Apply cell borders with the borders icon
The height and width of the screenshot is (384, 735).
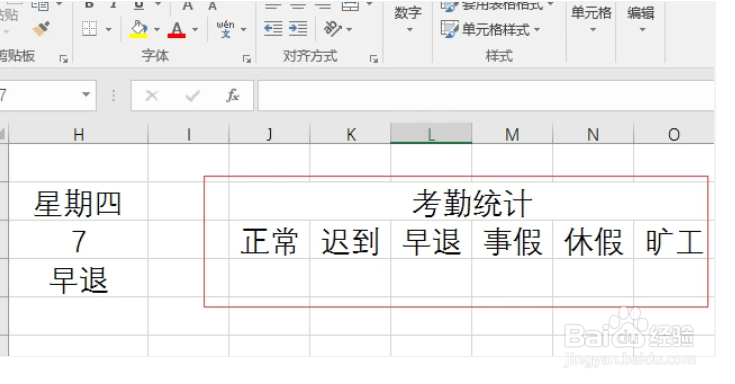click(x=90, y=29)
